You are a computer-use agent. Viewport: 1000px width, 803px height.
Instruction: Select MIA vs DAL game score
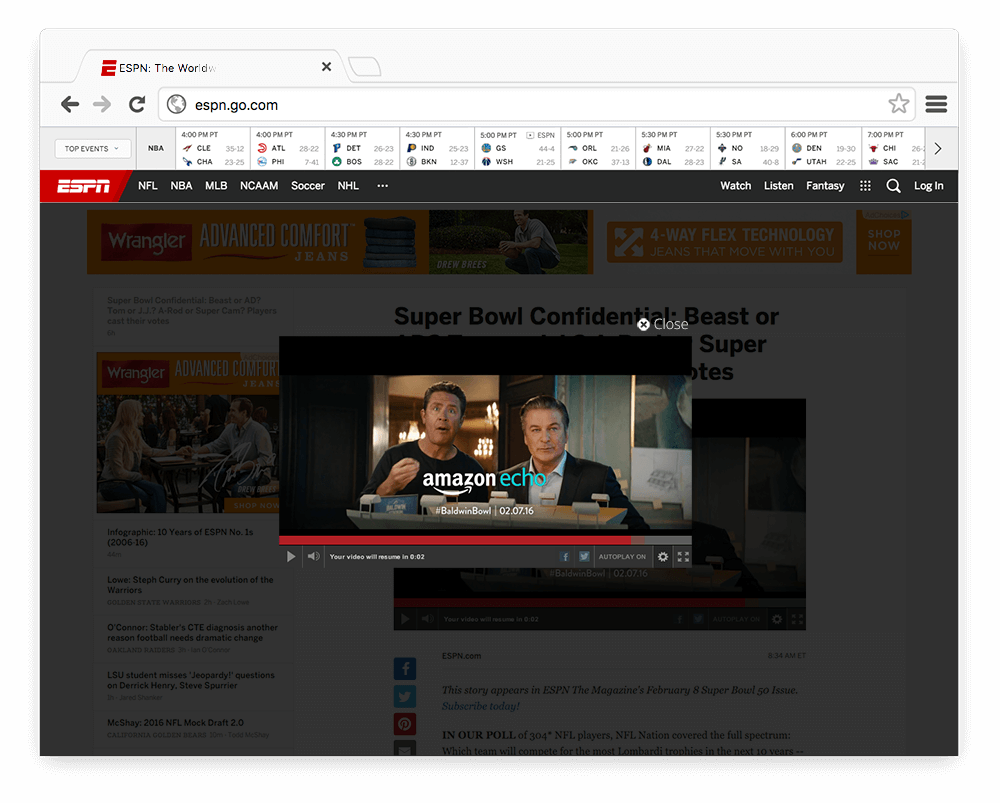pyautogui.click(x=672, y=148)
